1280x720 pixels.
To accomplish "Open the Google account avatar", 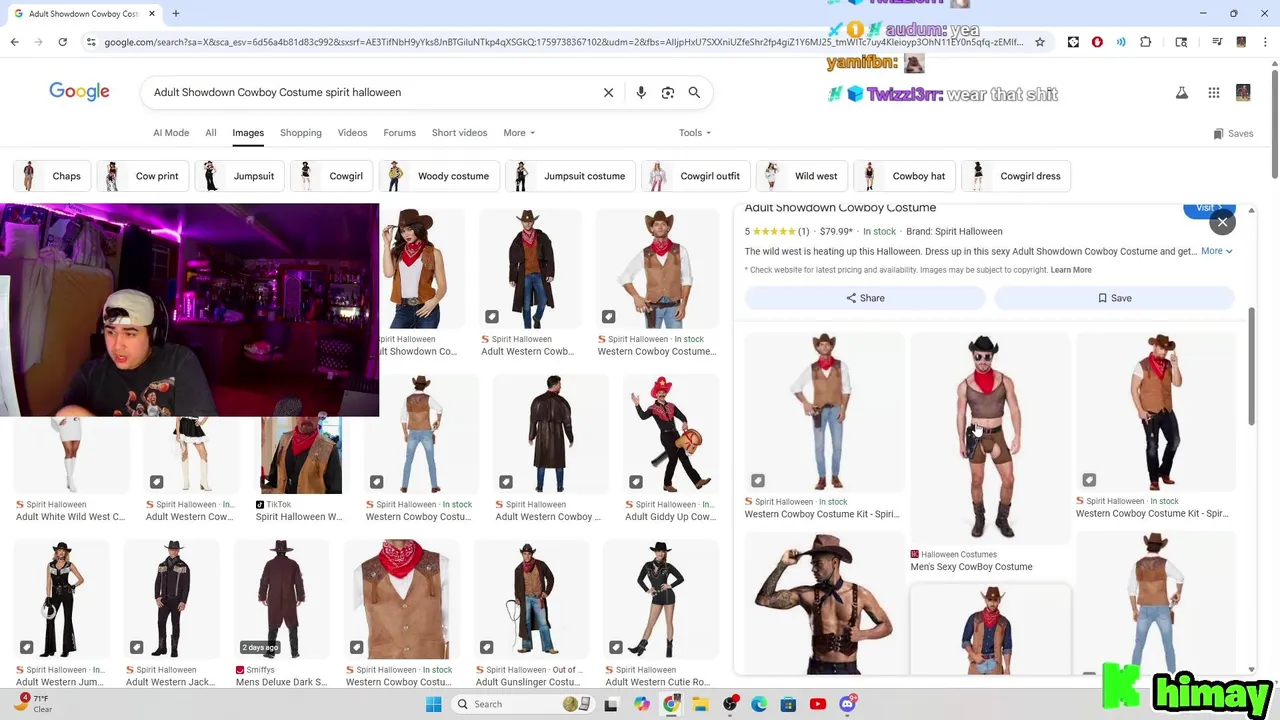I will pyautogui.click(x=1243, y=92).
